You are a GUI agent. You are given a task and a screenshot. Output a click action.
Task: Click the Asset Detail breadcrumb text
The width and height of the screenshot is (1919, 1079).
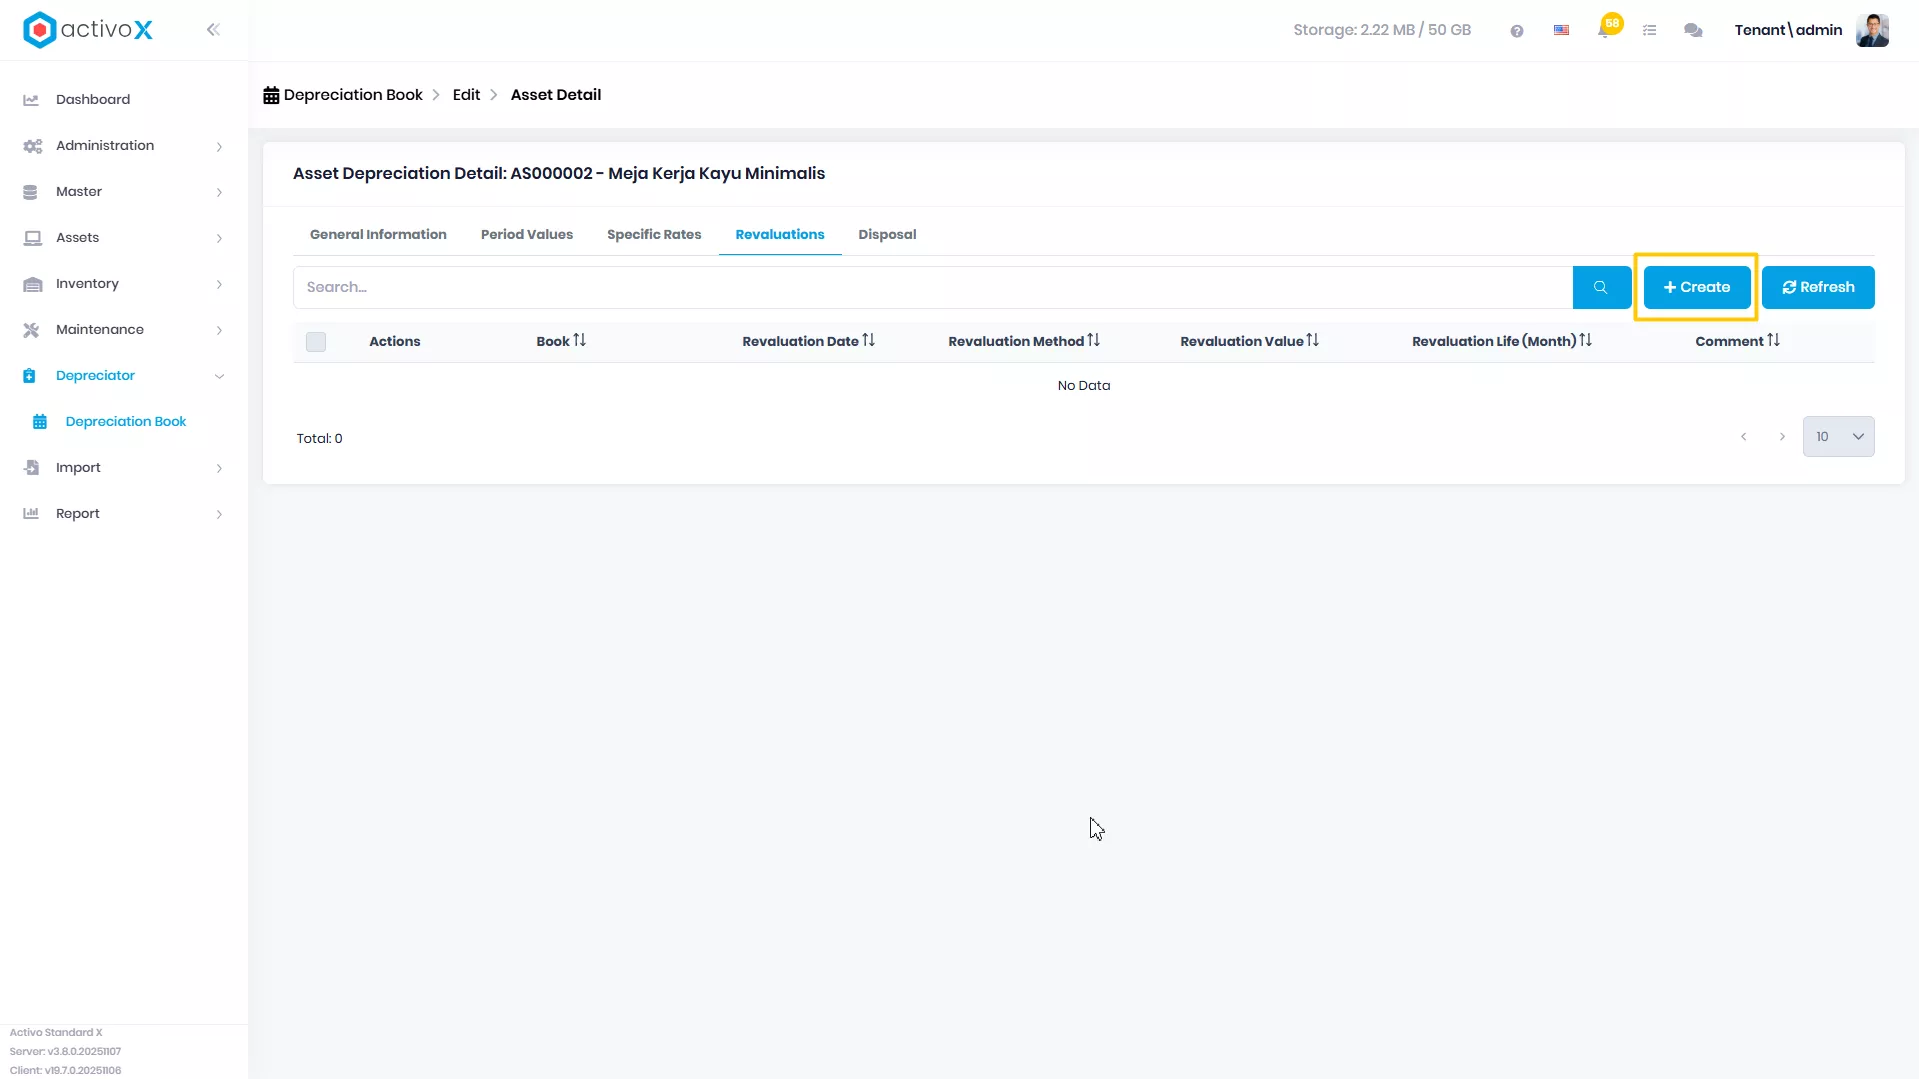click(556, 95)
